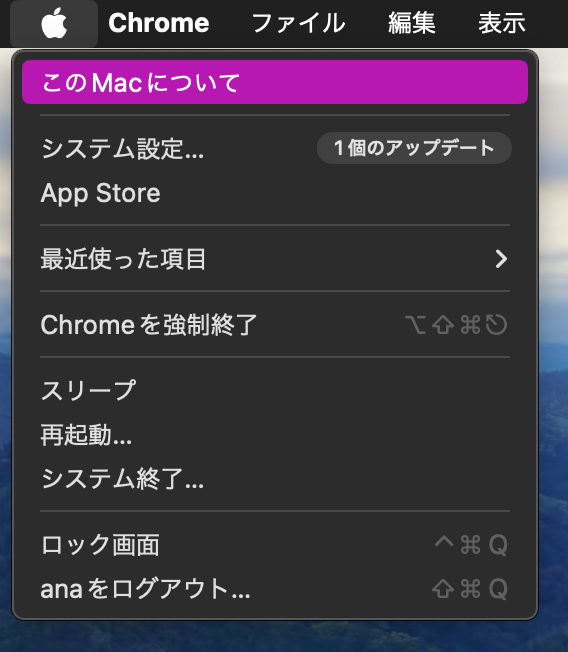Click the ⇧⌘Q logout shortcut symbols
The image size is (568, 652).
[x=470, y=589]
